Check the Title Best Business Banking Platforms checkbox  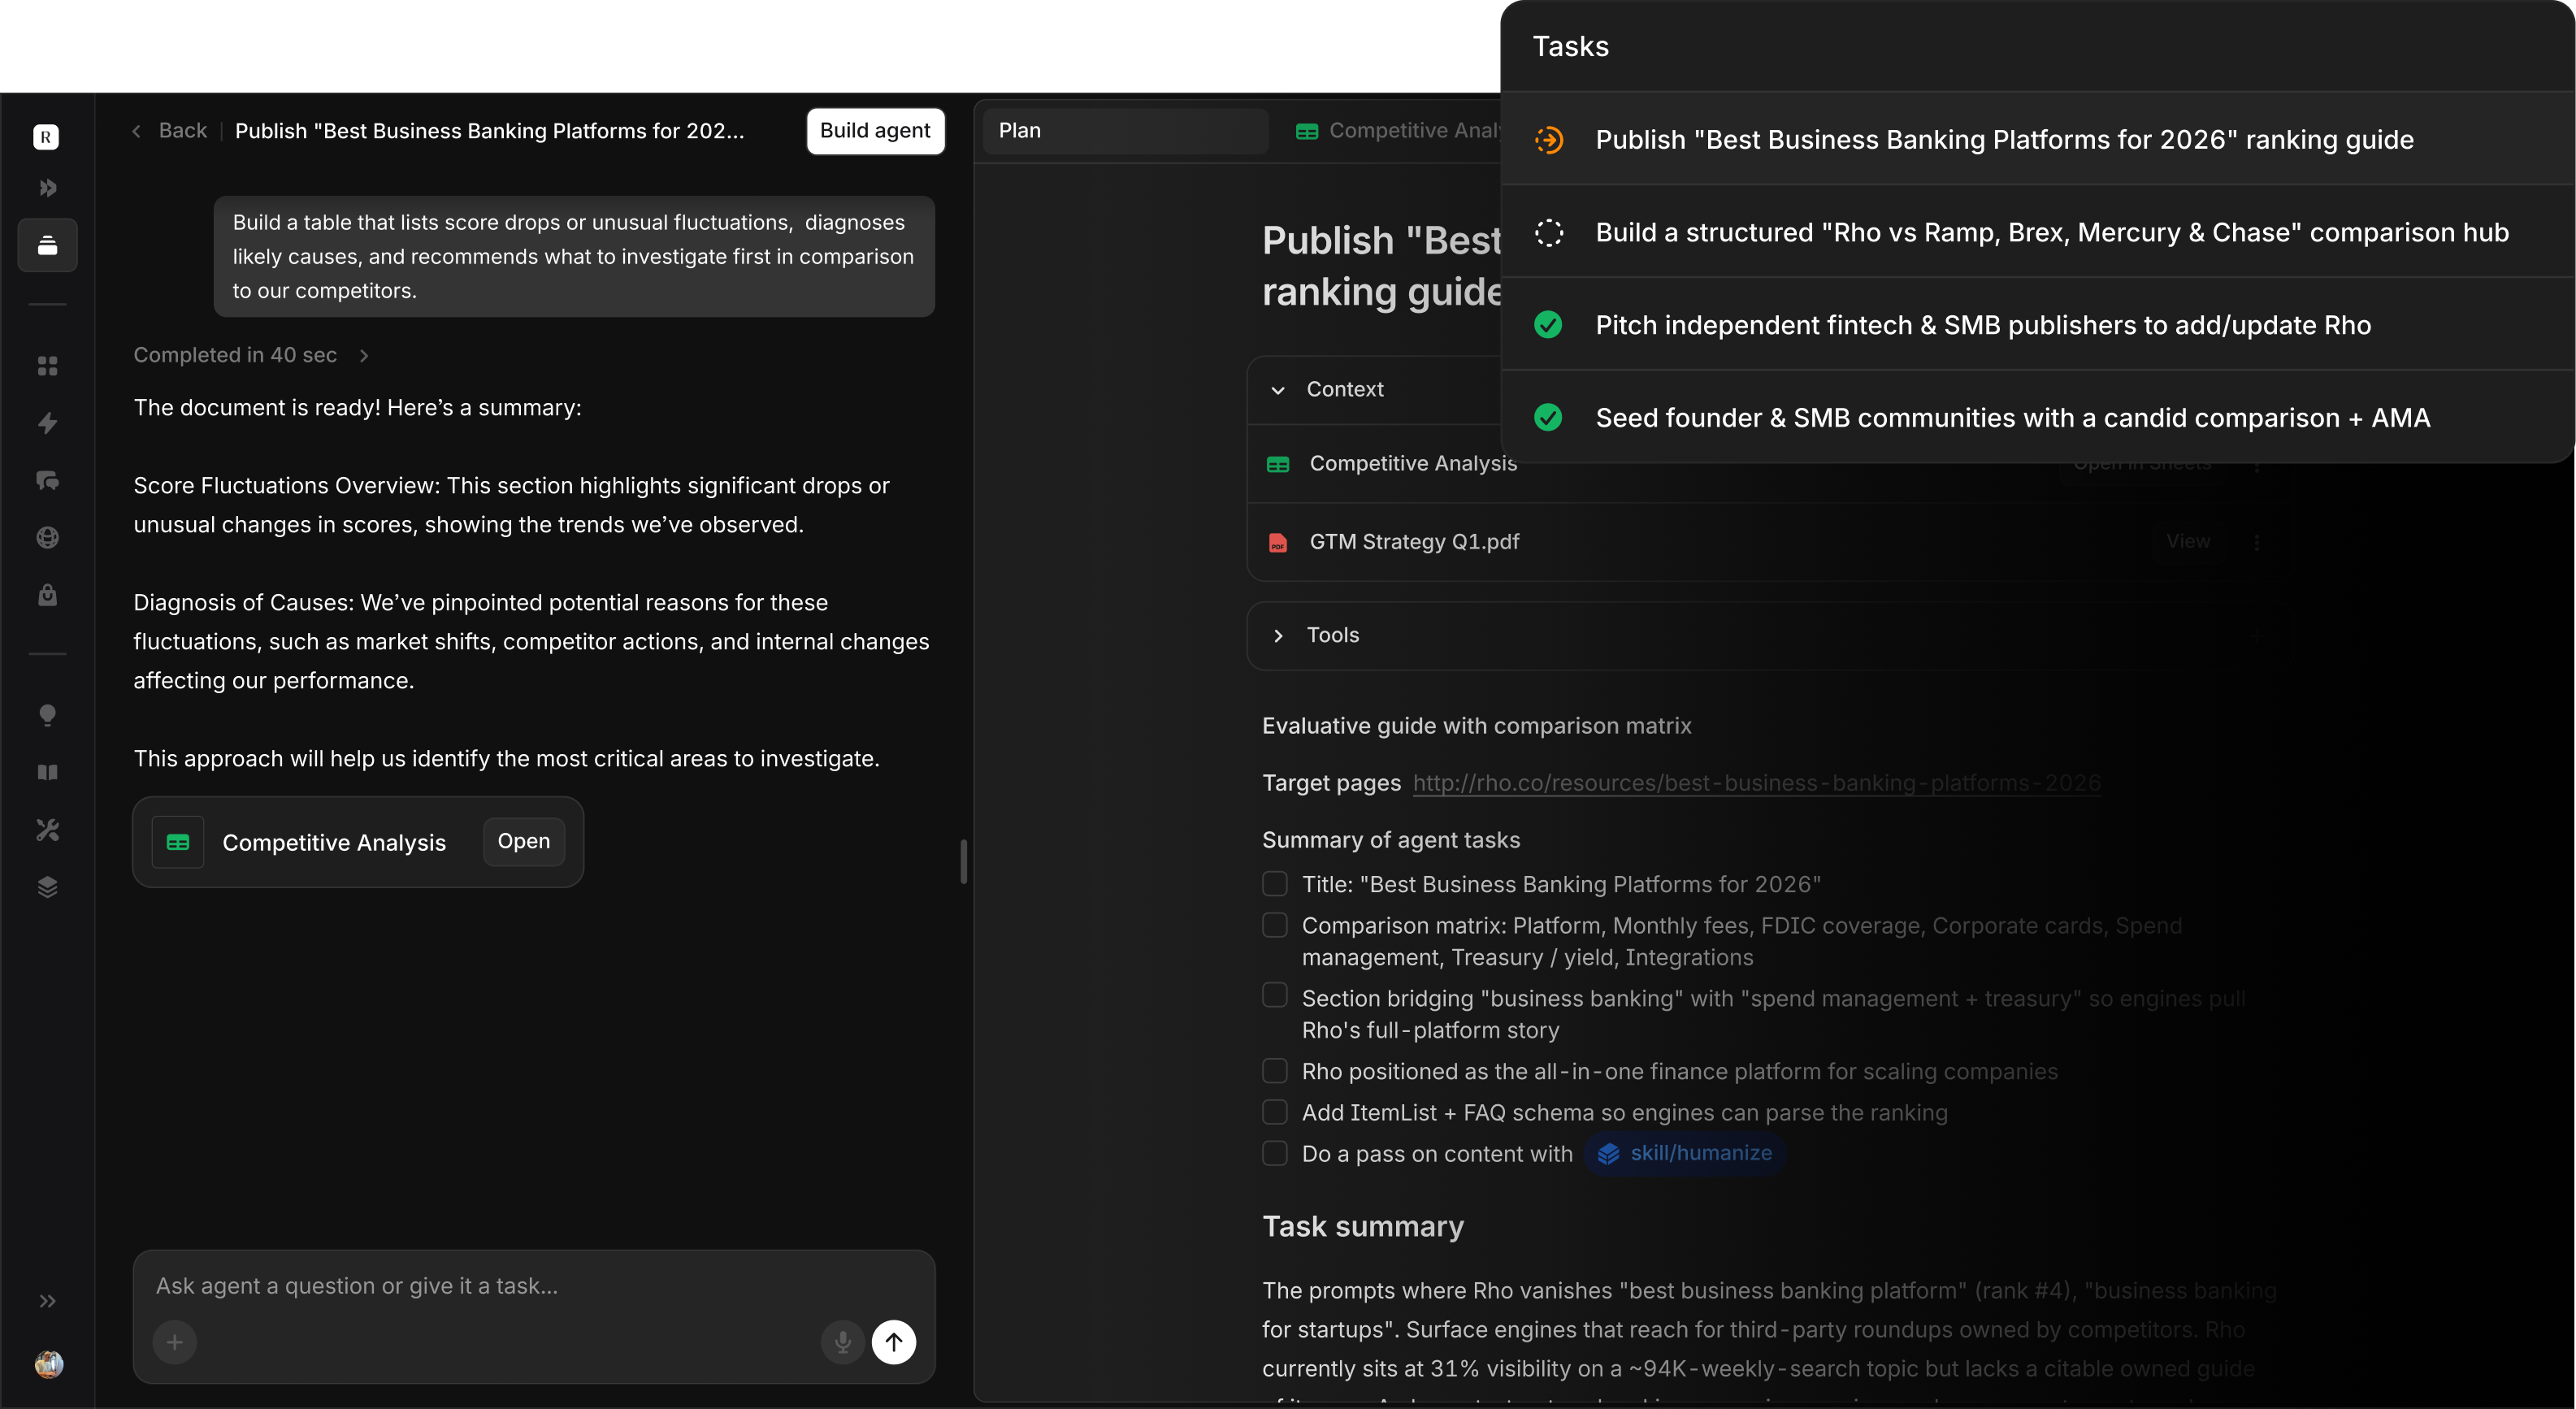[x=1275, y=884]
